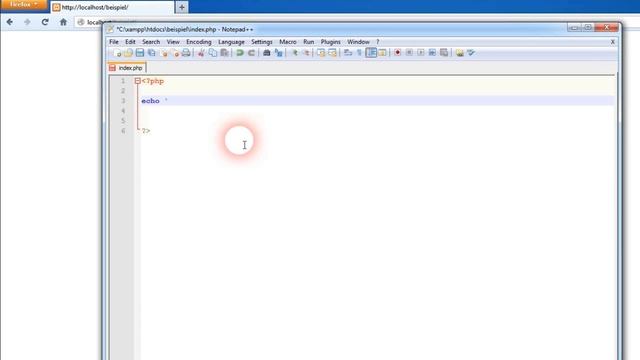Close document with menu bar X
Screen dimensions: 640x360
[613, 42]
